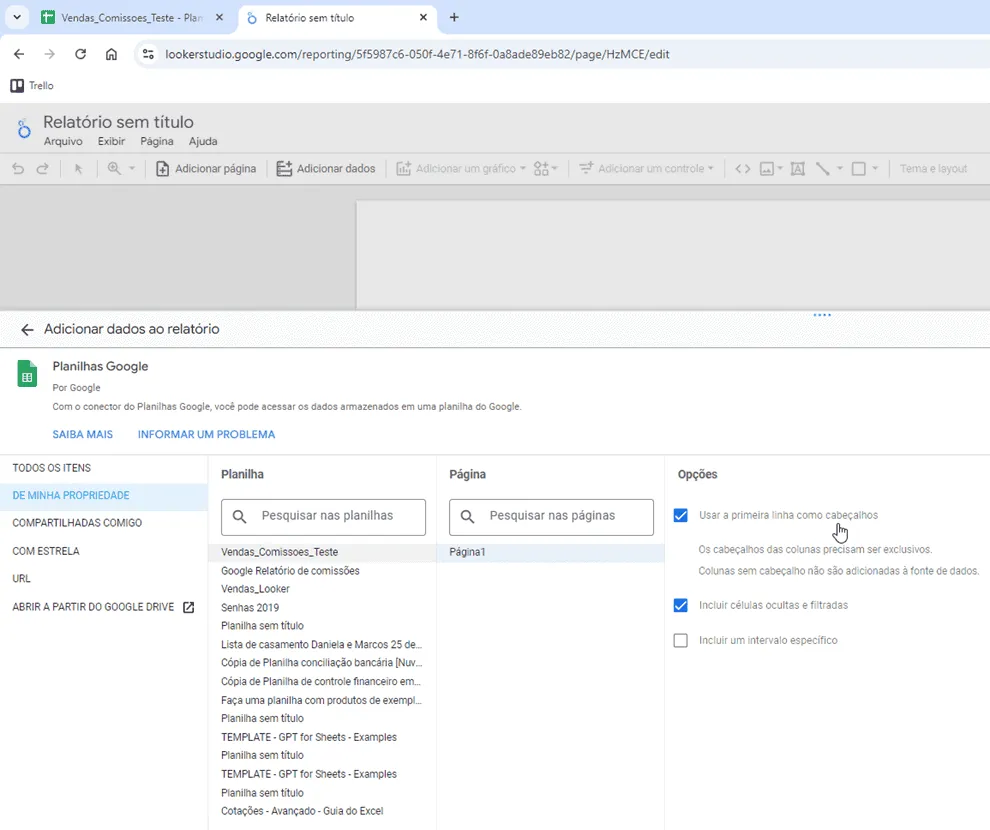Click Adicionar dados toolbar button

pos(326,169)
